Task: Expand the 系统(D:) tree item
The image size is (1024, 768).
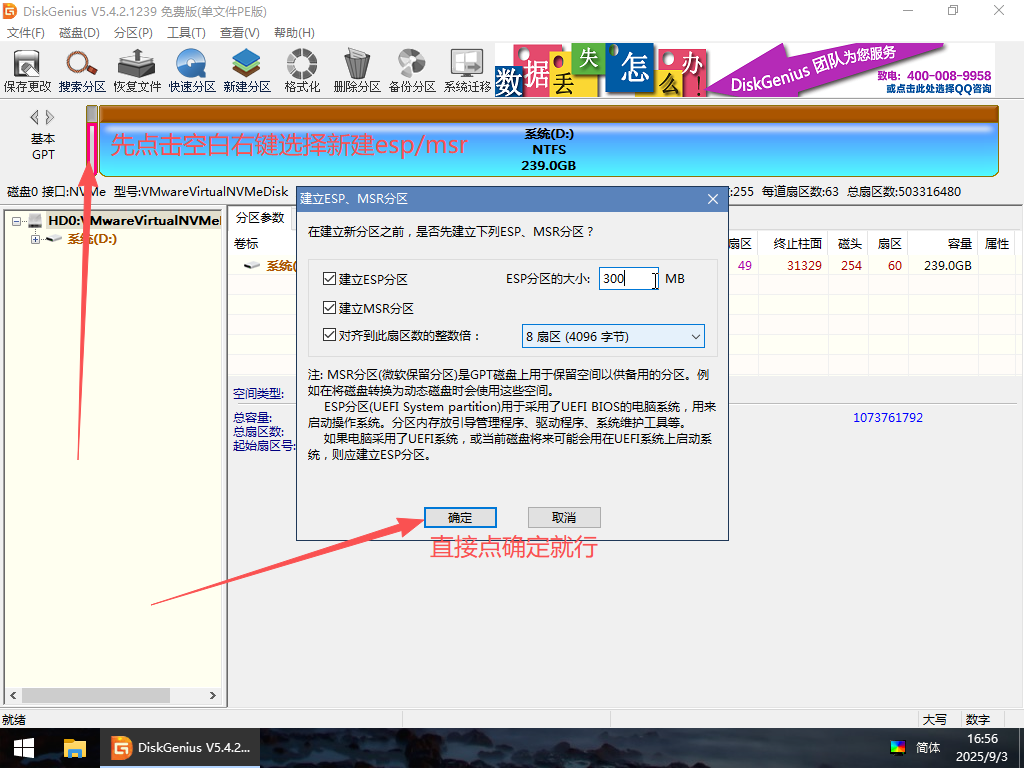Action: click(x=34, y=239)
